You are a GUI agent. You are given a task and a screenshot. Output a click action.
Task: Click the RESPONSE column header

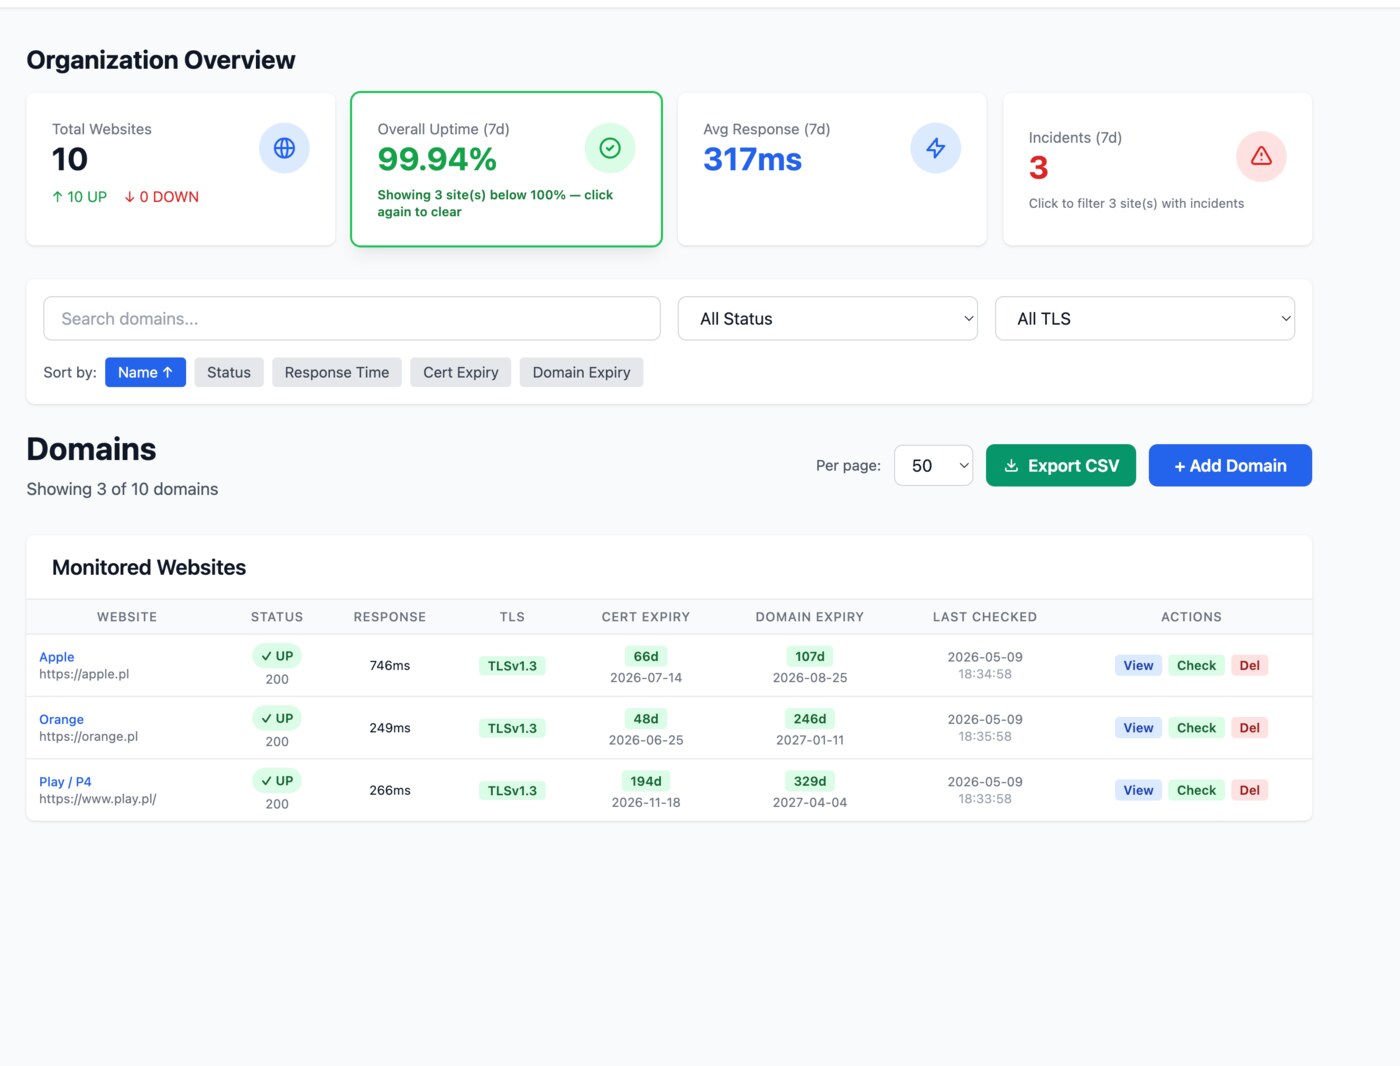390,617
